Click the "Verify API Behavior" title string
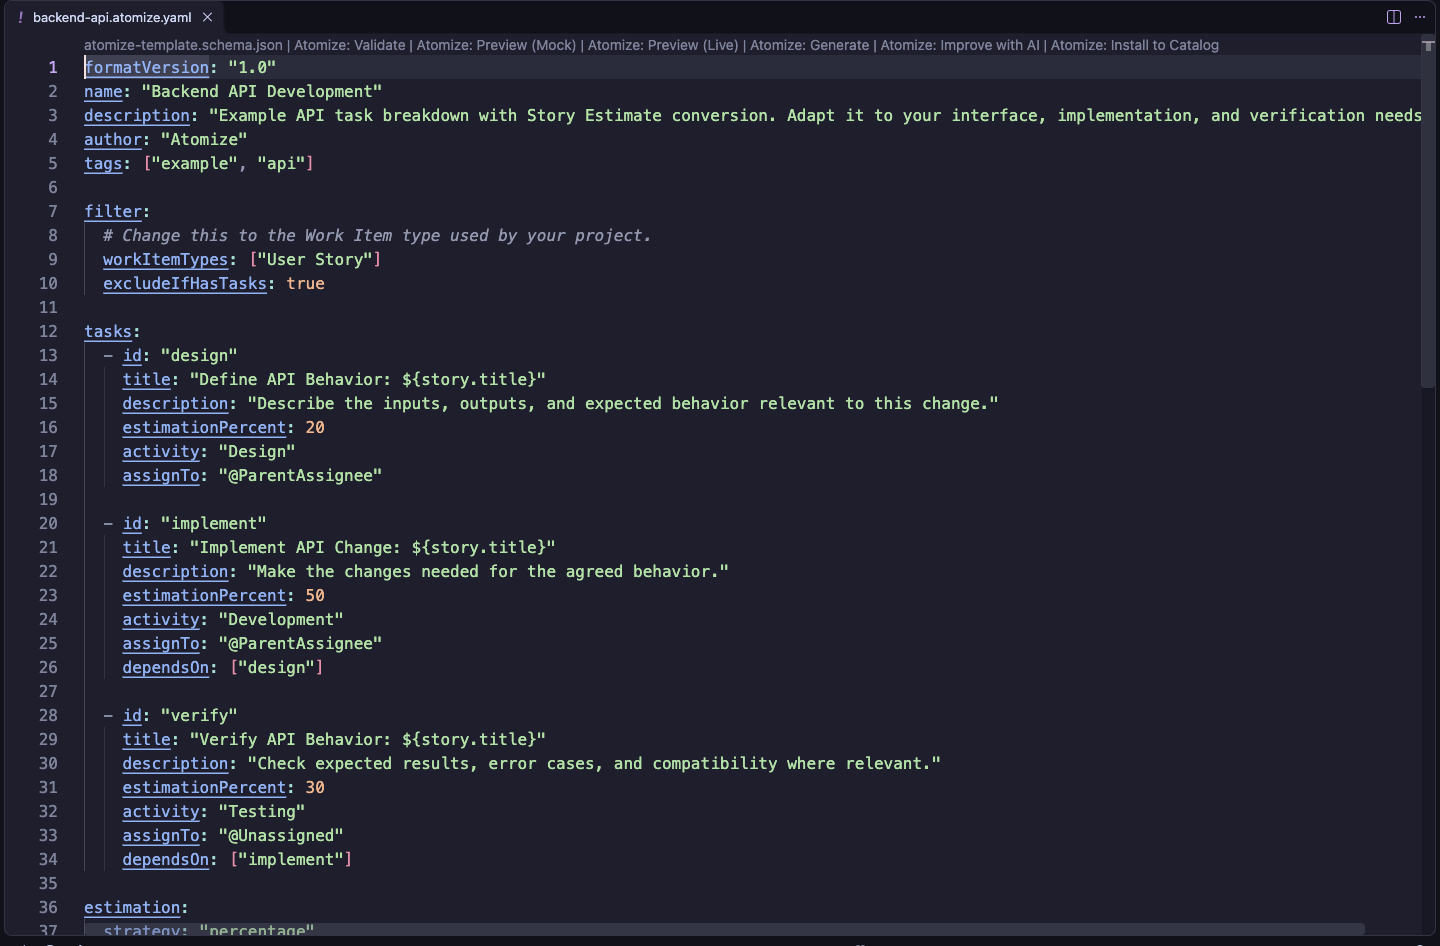The height and width of the screenshot is (946, 1440). tap(368, 739)
